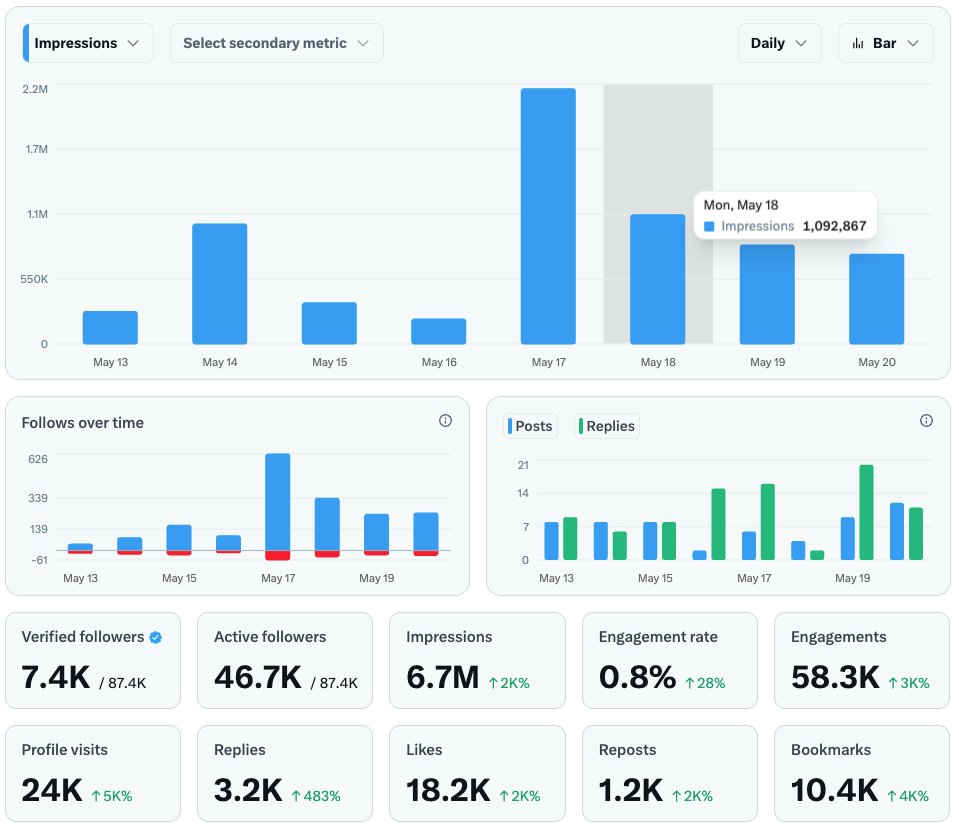Click the 2K% increase on Impressions card
This screenshot has width=959, height=830.
509,683
